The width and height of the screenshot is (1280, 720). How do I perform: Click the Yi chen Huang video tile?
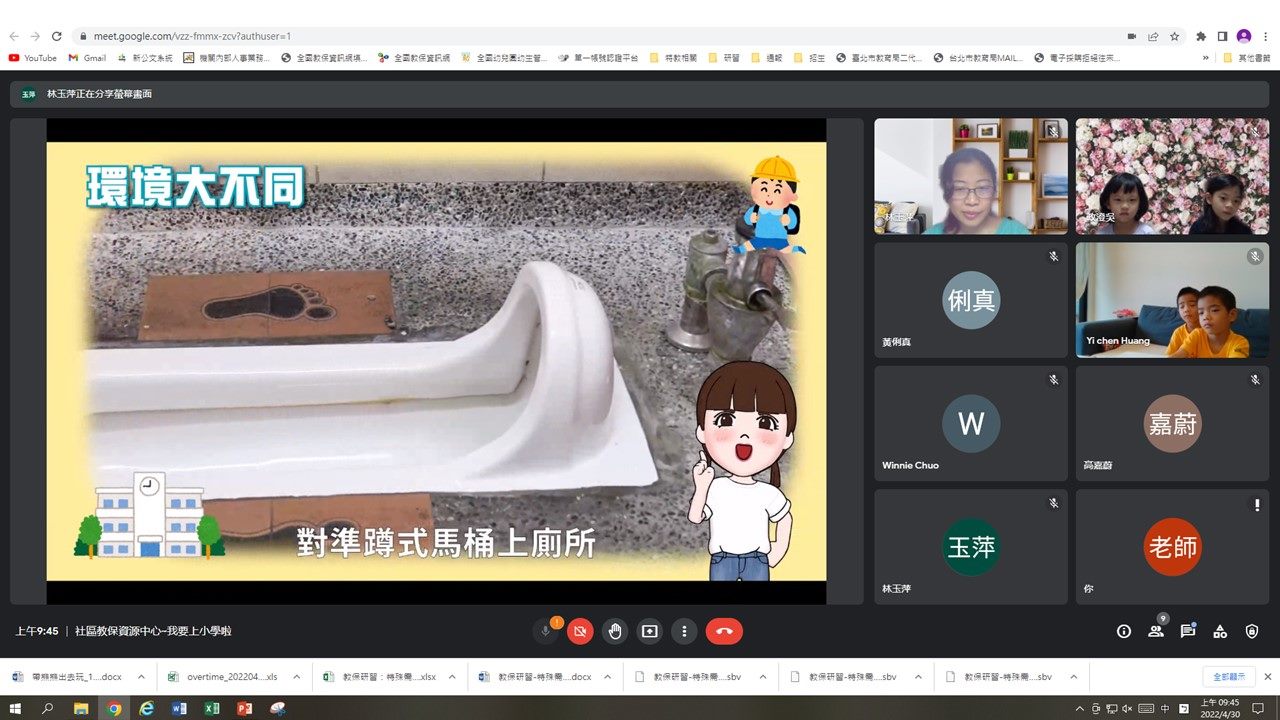1172,300
